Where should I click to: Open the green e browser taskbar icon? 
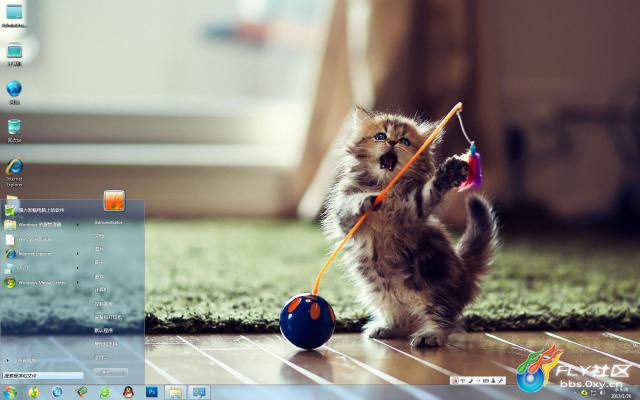(105, 392)
